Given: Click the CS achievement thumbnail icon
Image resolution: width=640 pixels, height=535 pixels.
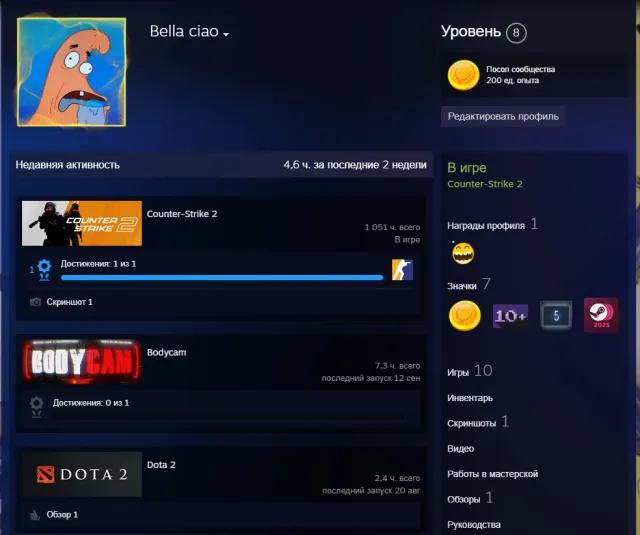Looking at the screenshot, I should tap(402, 270).
